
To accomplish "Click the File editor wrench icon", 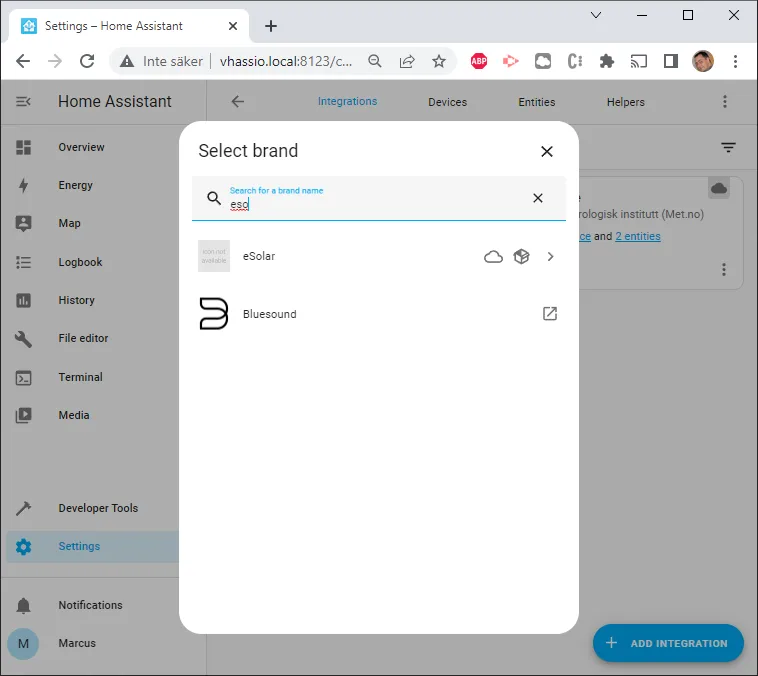I will [x=23, y=339].
